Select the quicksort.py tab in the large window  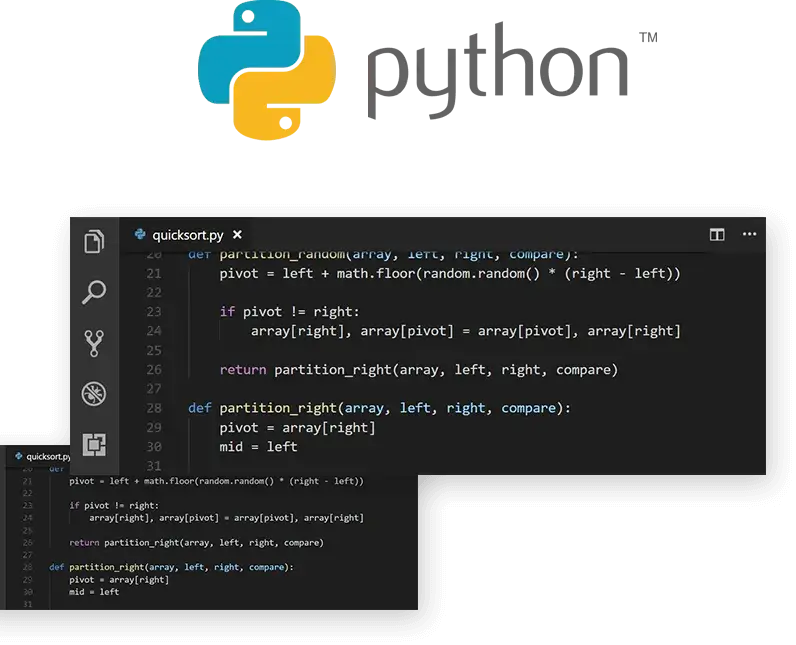pos(188,235)
